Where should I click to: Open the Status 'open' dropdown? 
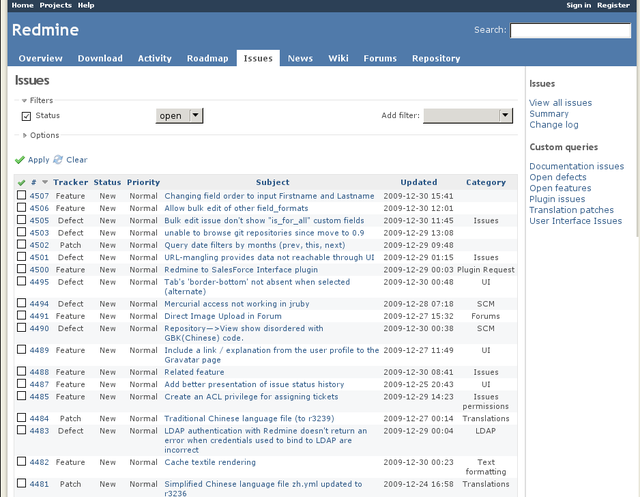179,116
